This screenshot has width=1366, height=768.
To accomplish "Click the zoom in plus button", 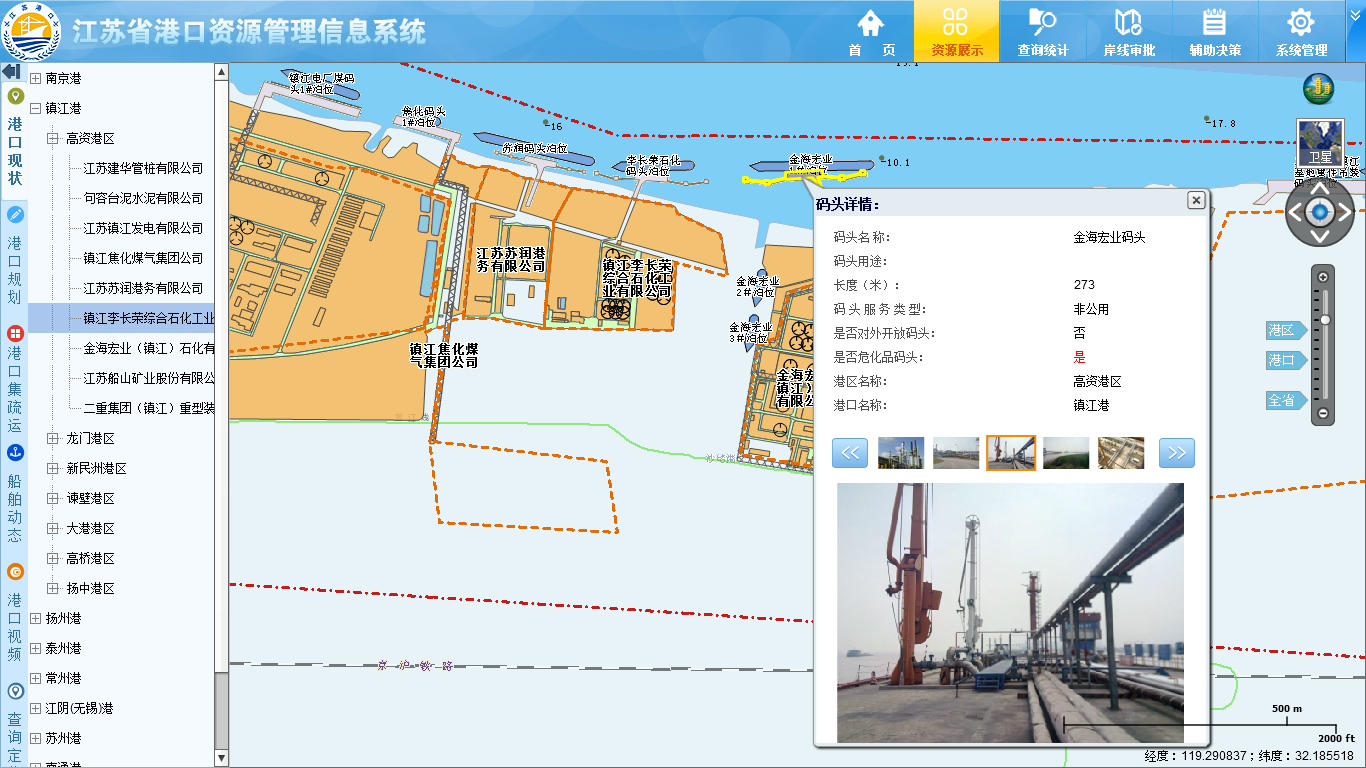I will point(1323,277).
